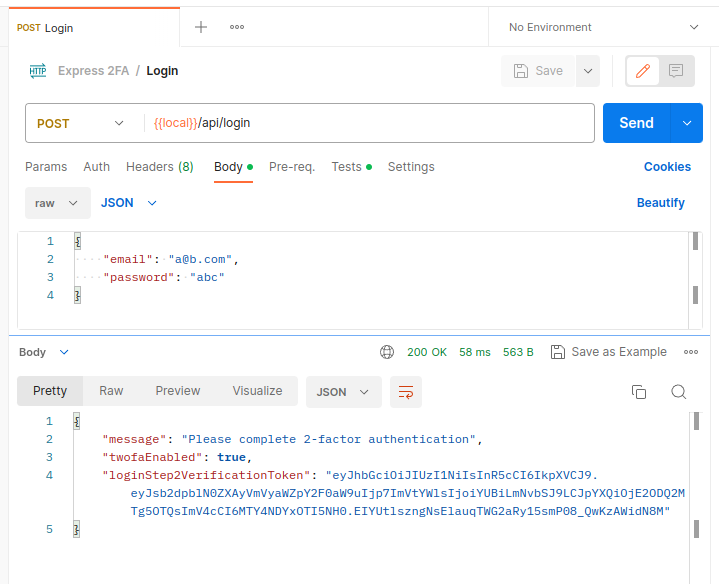Open the response JSON format dropdown
The image size is (719, 584).
coord(343,392)
